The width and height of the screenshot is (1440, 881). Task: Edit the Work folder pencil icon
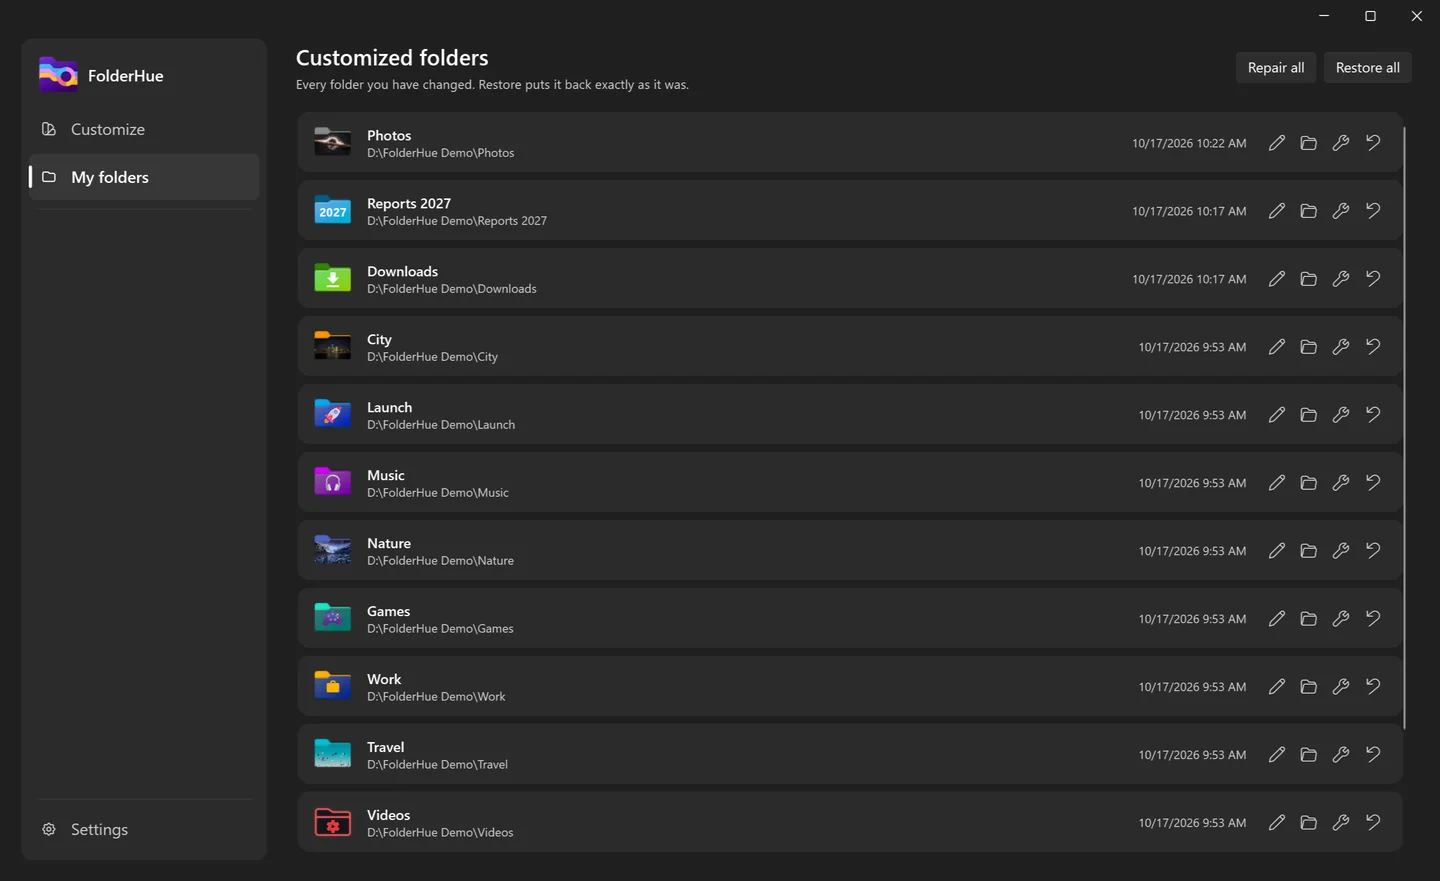click(x=1276, y=687)
